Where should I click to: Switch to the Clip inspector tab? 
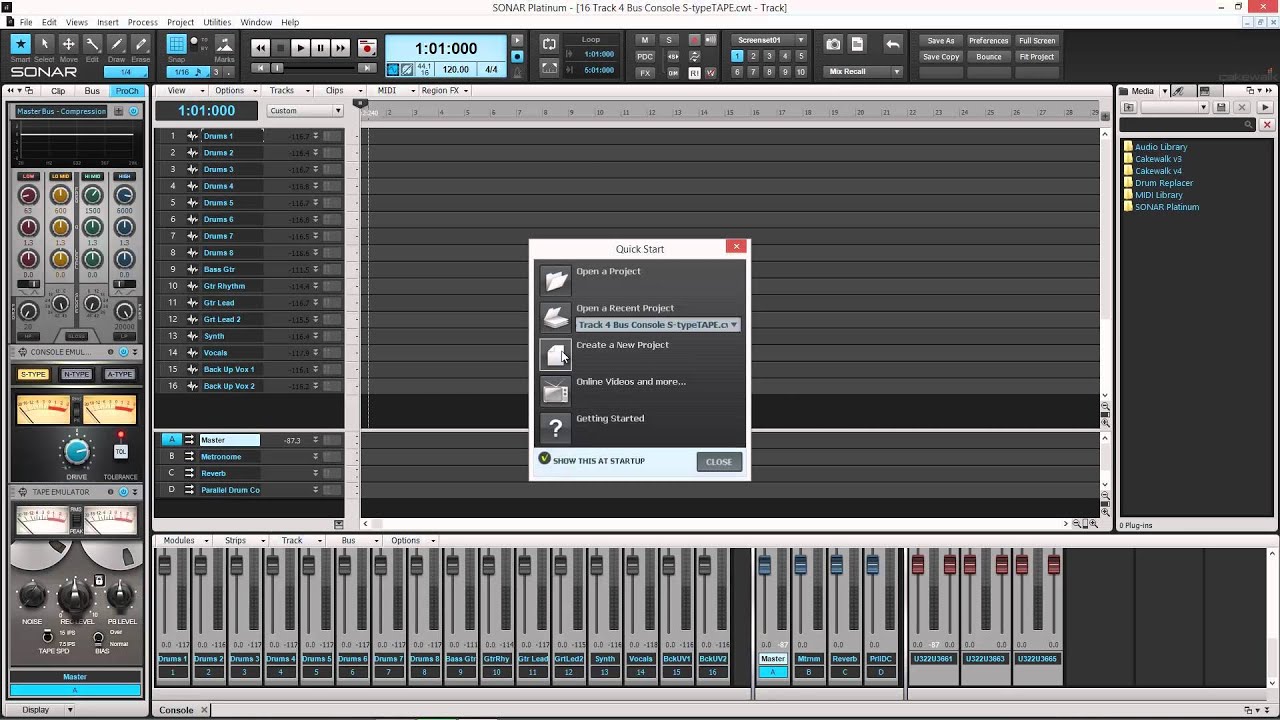pyautogui.click(x=58, y=91)
